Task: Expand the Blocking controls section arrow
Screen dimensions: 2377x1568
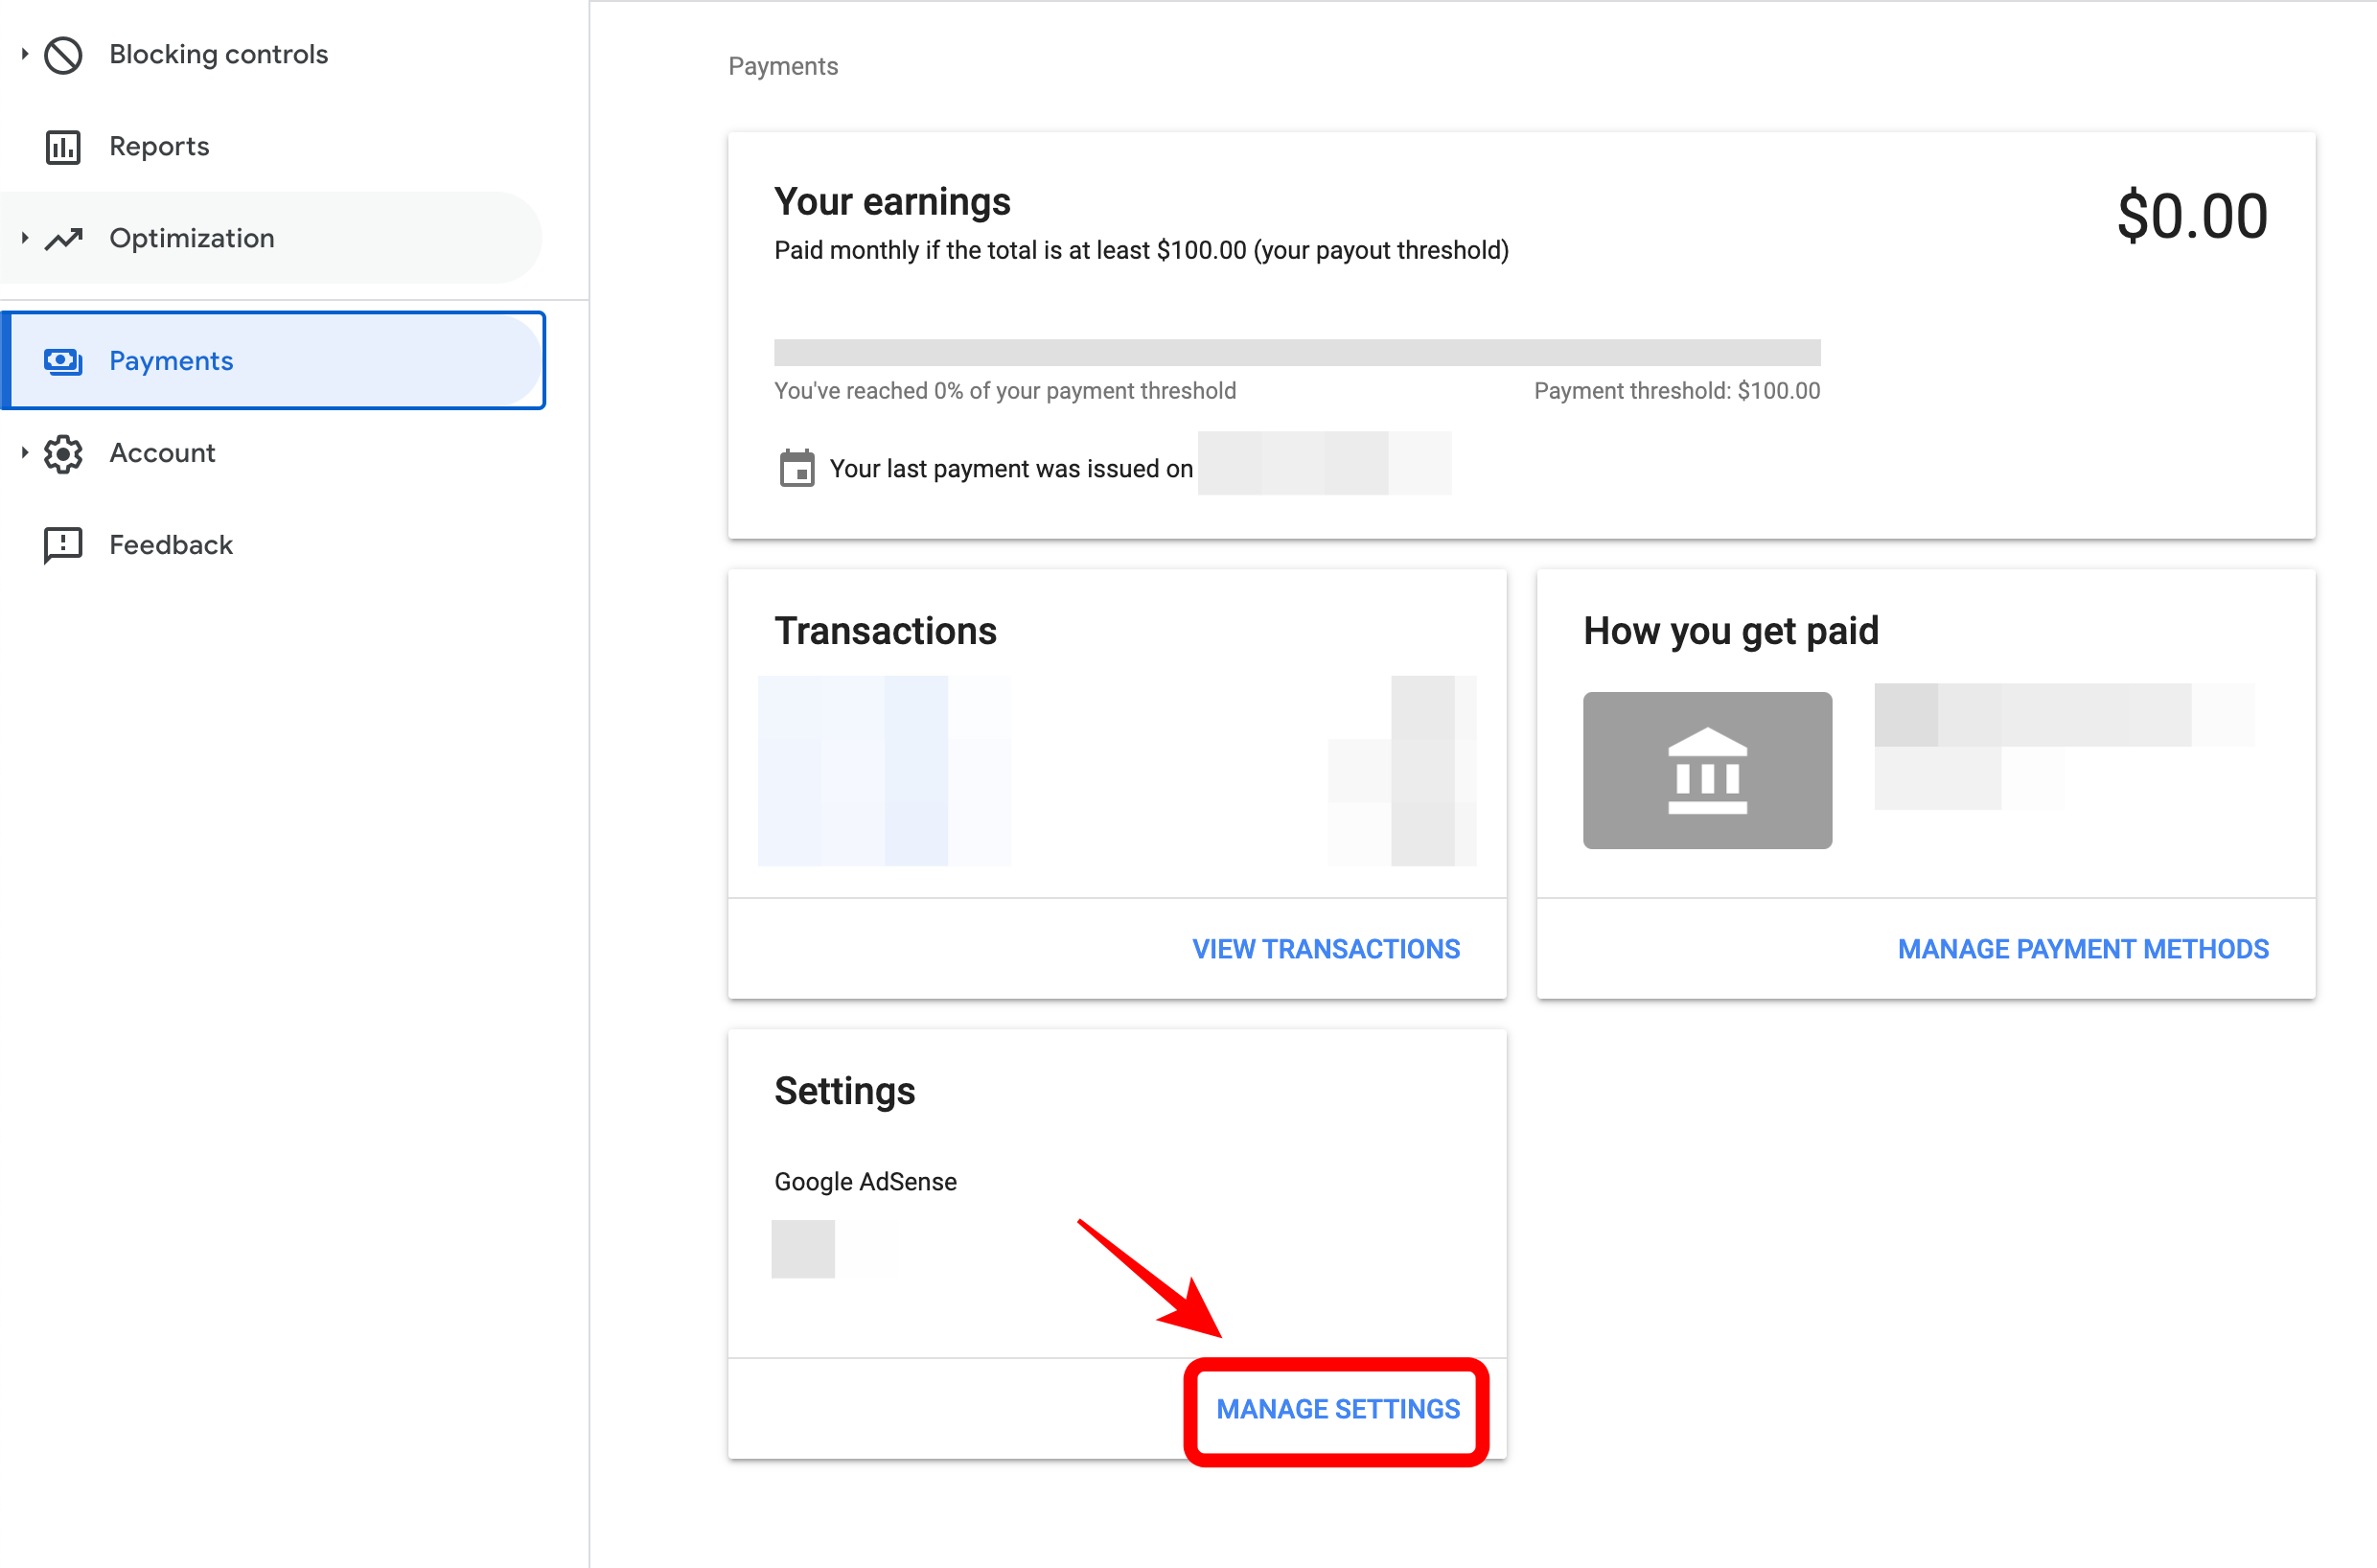Action: 24,54
